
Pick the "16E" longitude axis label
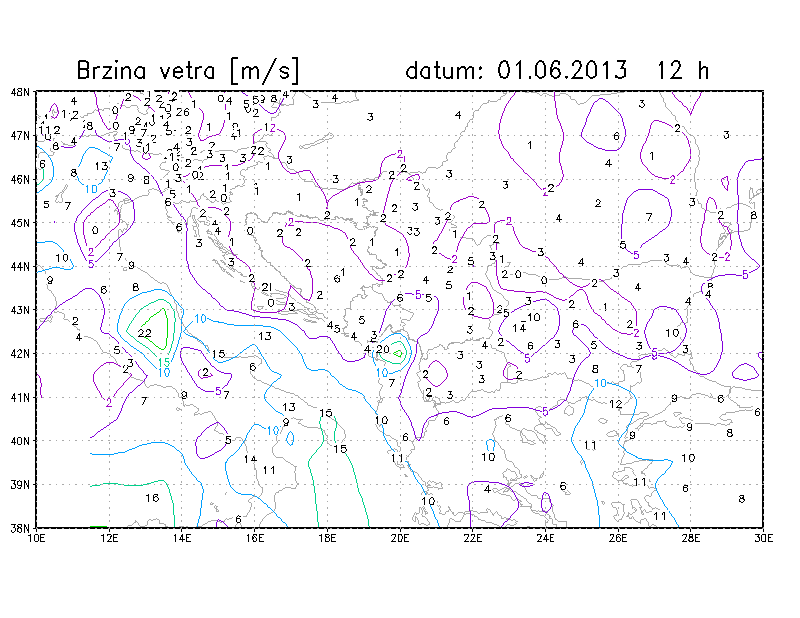[255, 538]
